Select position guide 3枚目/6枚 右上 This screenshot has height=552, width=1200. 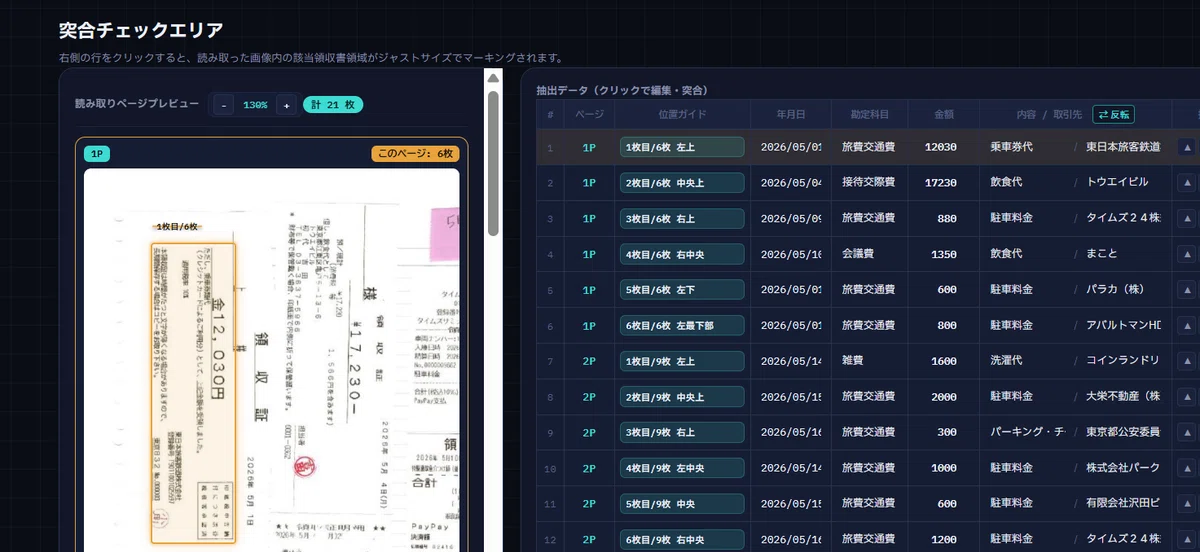point(682,218)
